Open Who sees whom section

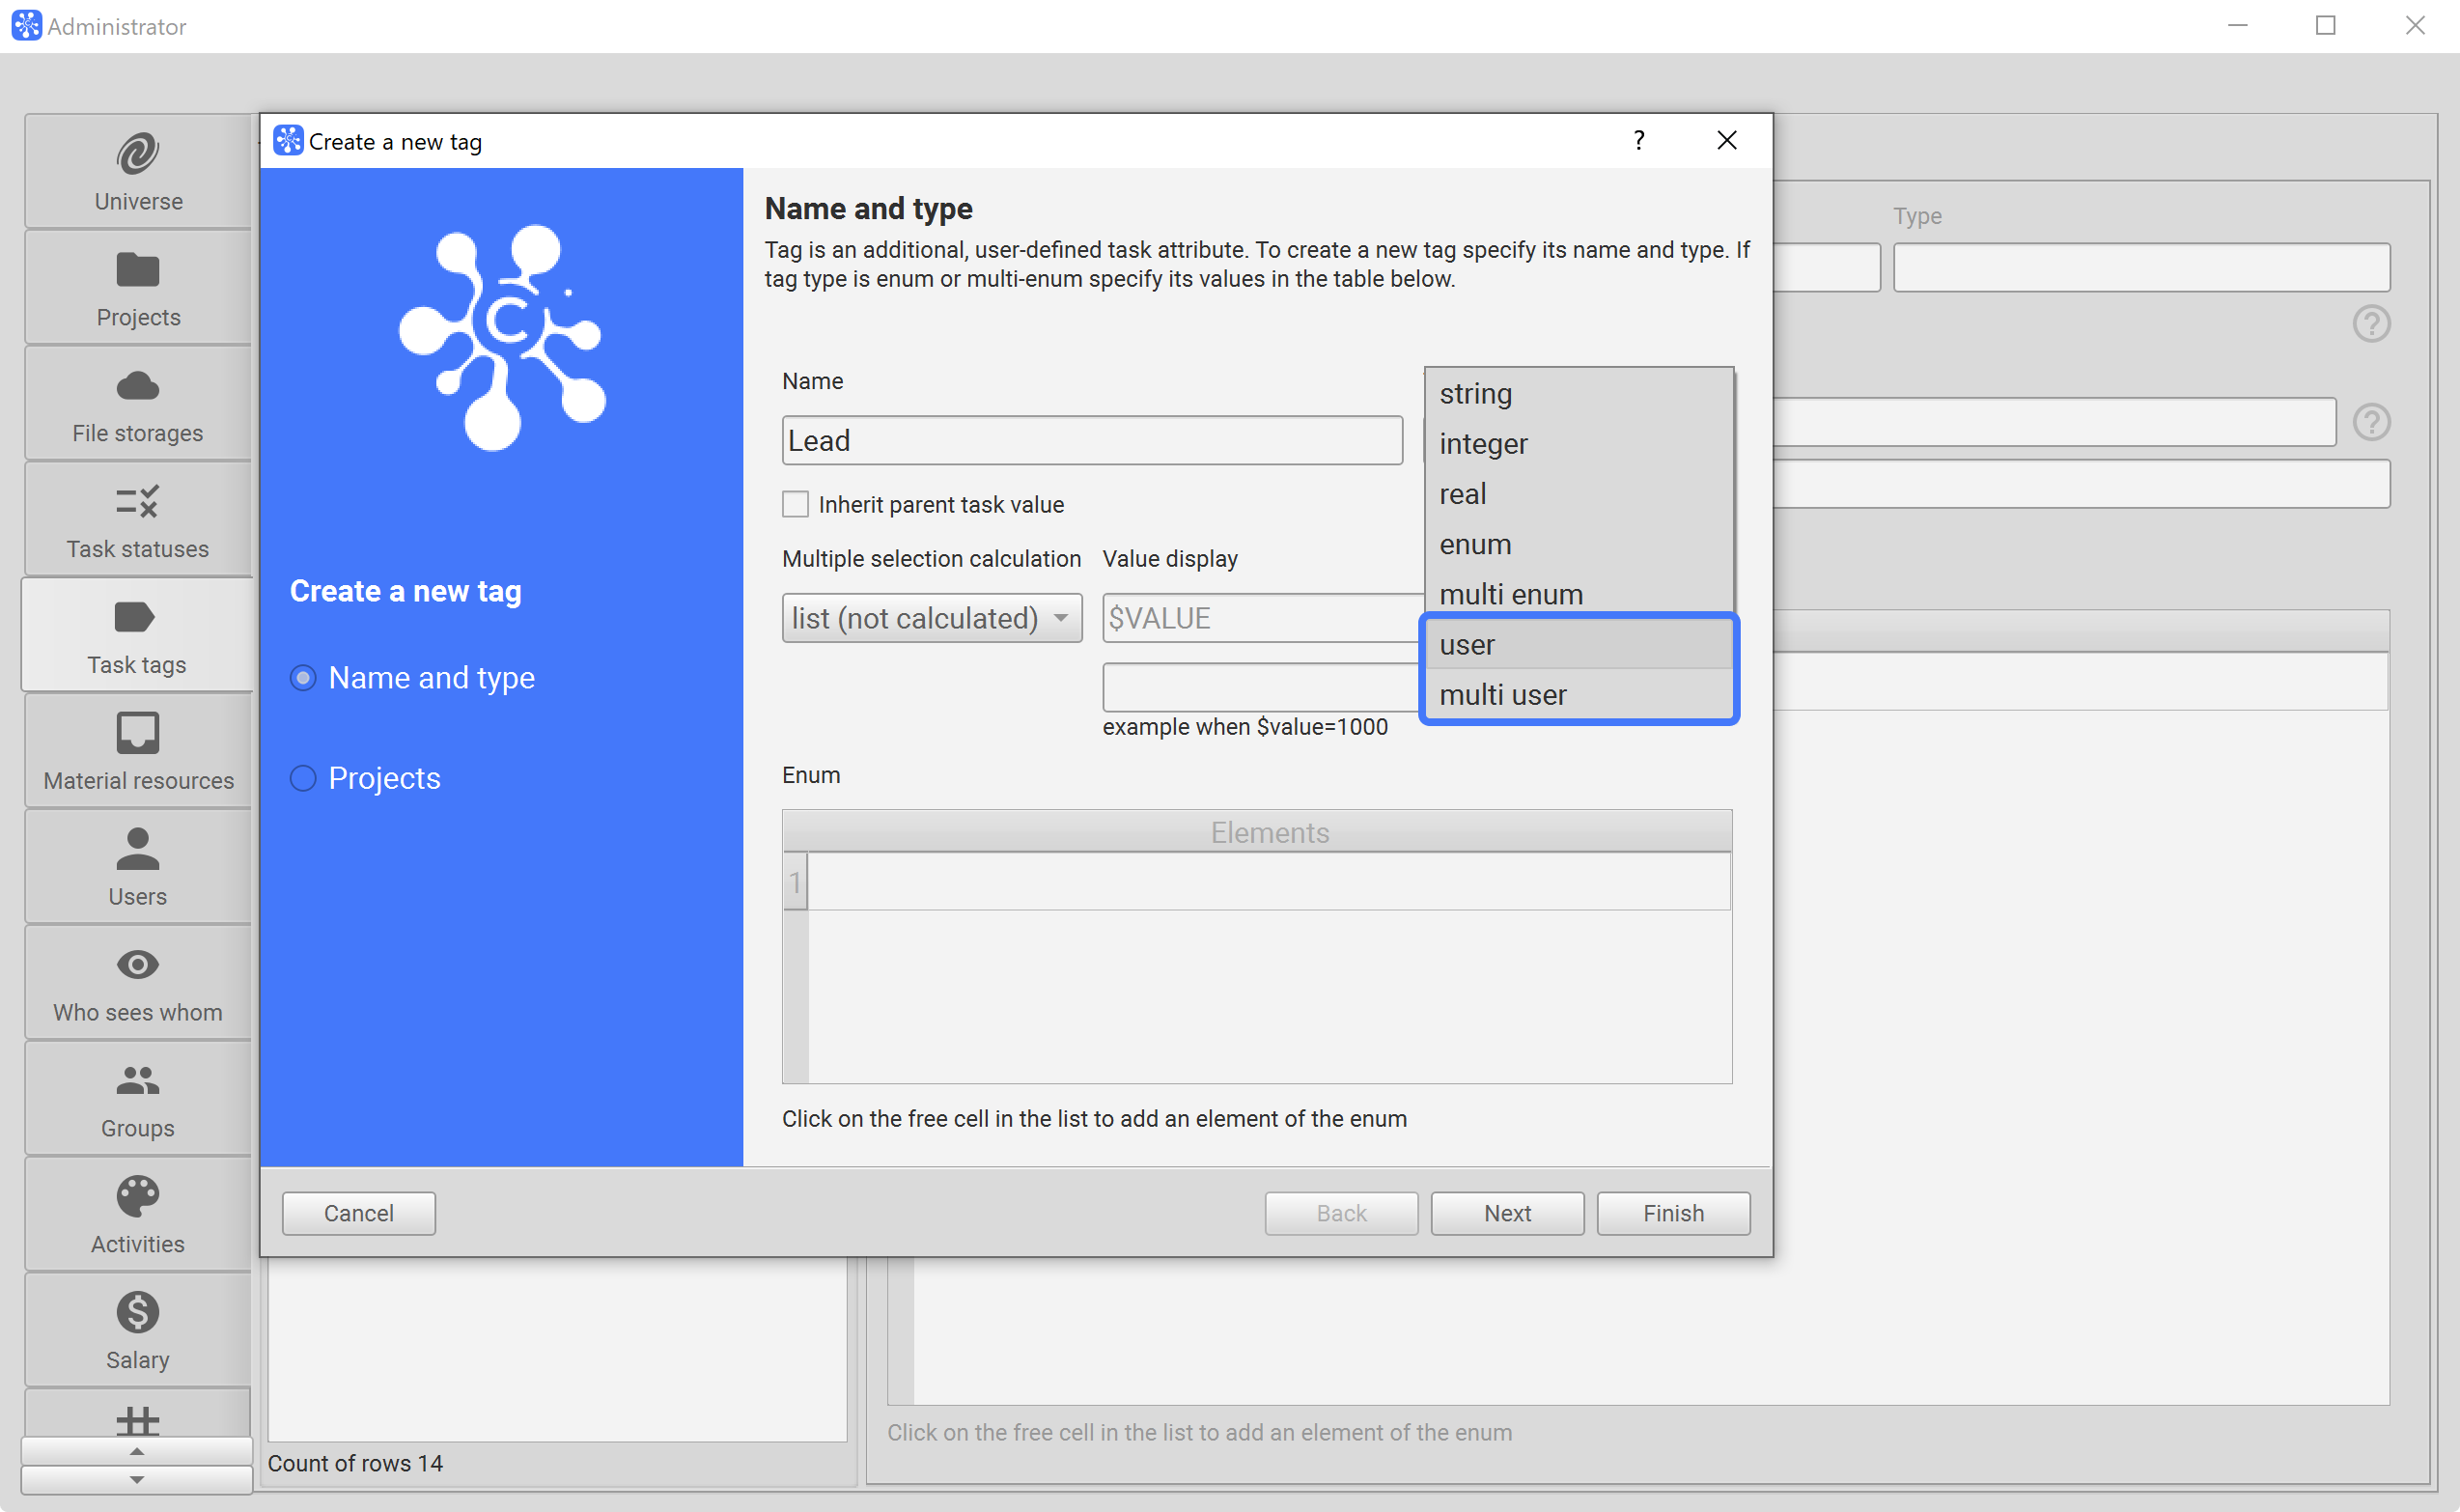[x=138, y=983]
